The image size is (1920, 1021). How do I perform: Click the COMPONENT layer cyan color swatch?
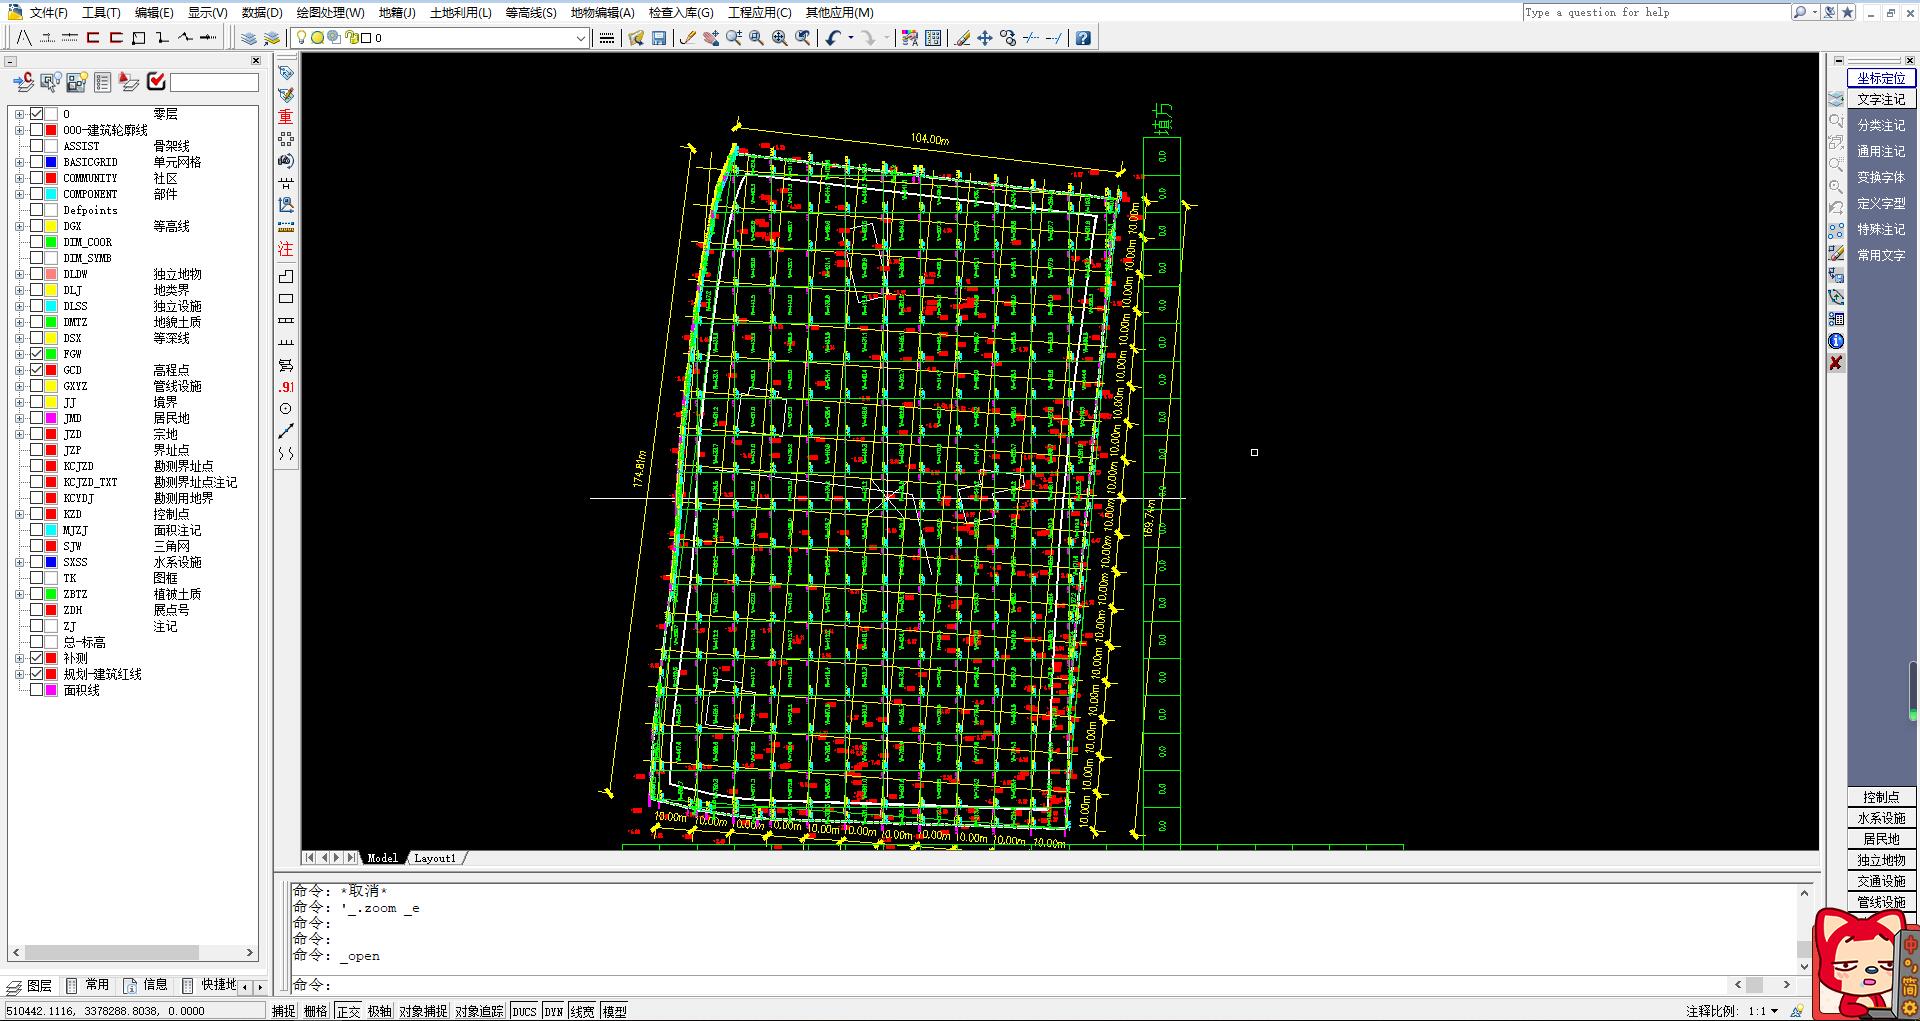pos(51,194)
